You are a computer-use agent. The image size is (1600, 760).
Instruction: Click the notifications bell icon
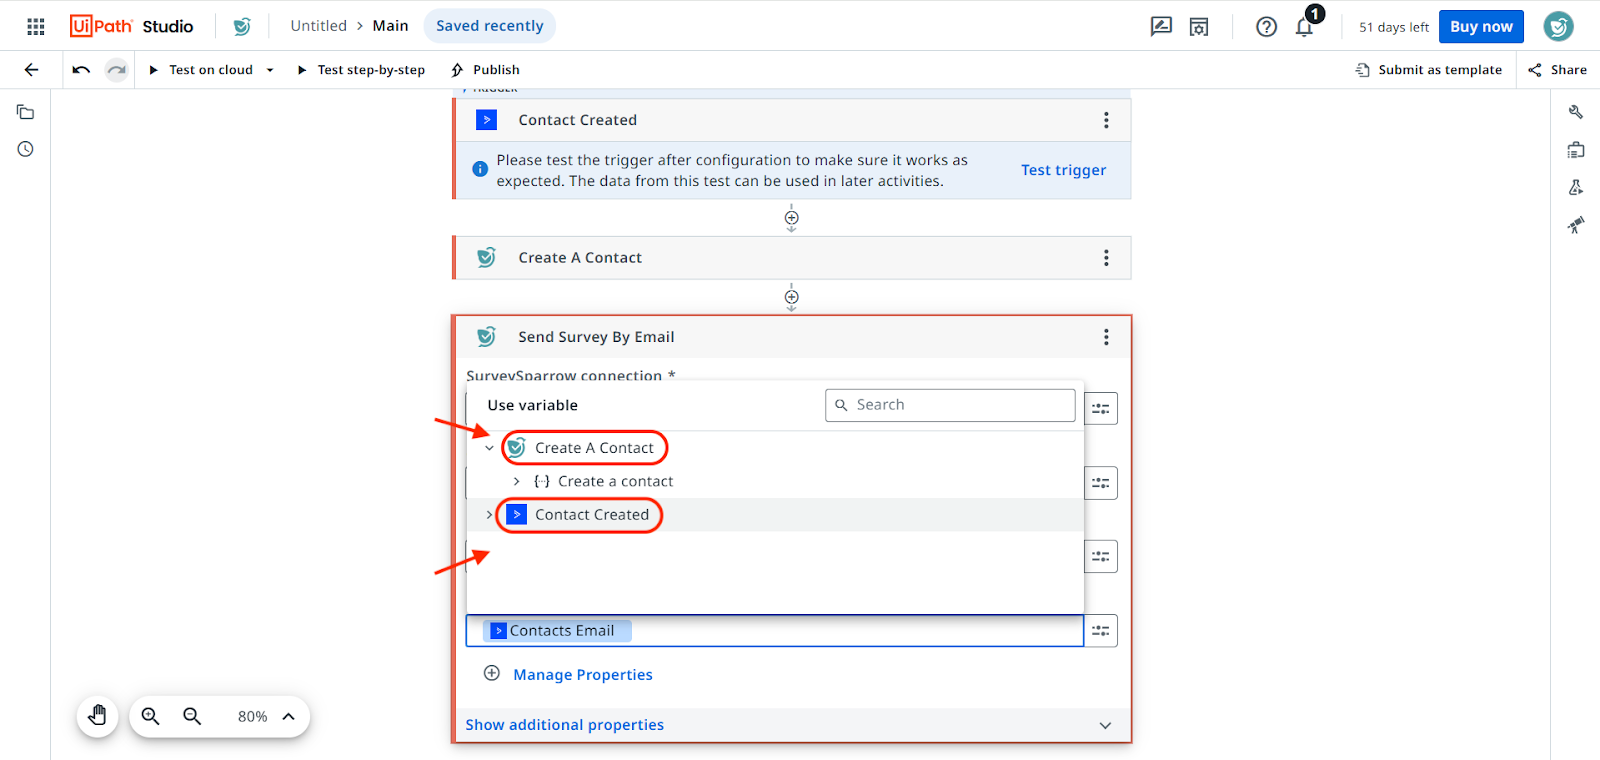point(1304,27)
